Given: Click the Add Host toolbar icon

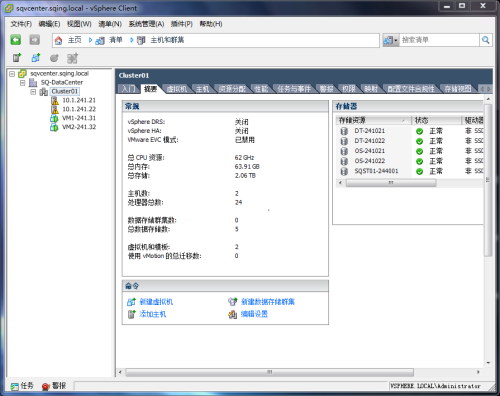Looking at the screenshot, I should 17,58.
